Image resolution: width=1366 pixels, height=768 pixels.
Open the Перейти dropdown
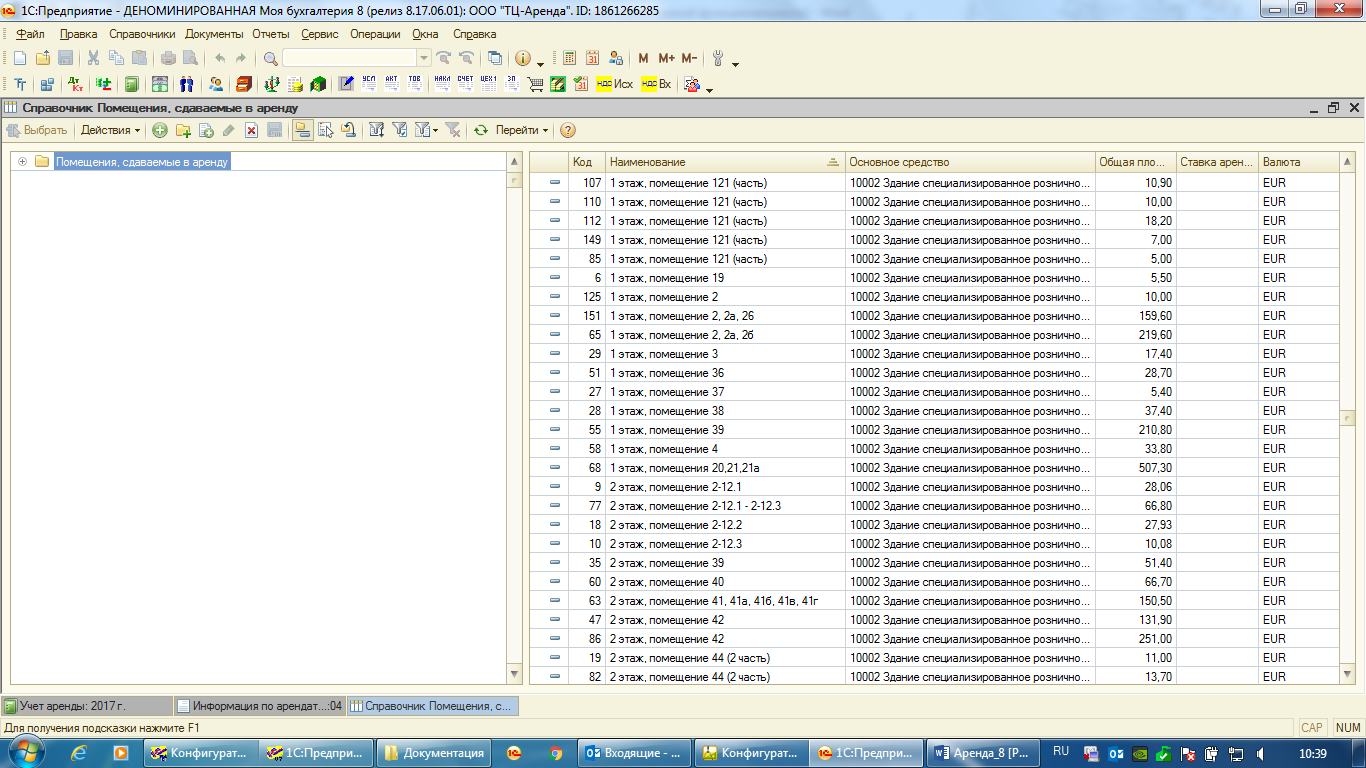pos(521,130)
